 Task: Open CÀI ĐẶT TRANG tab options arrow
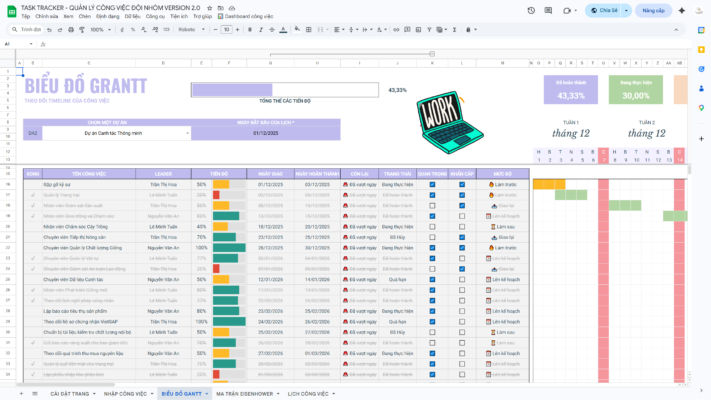coord(94,394)
